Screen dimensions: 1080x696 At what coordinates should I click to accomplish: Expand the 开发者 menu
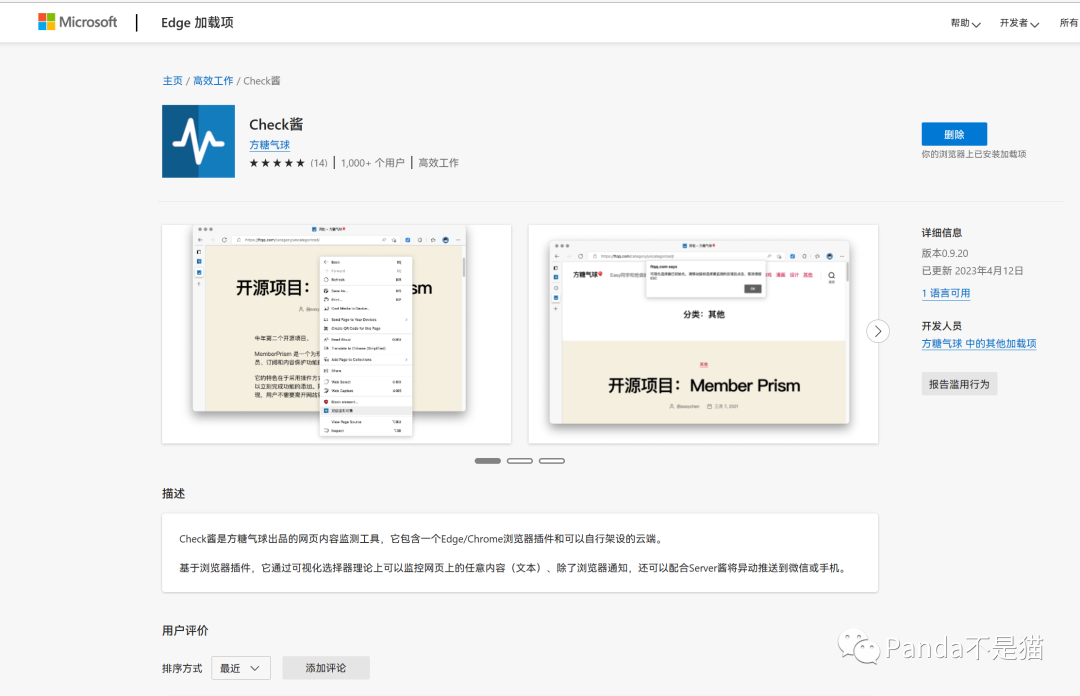tap(1019, 23)
